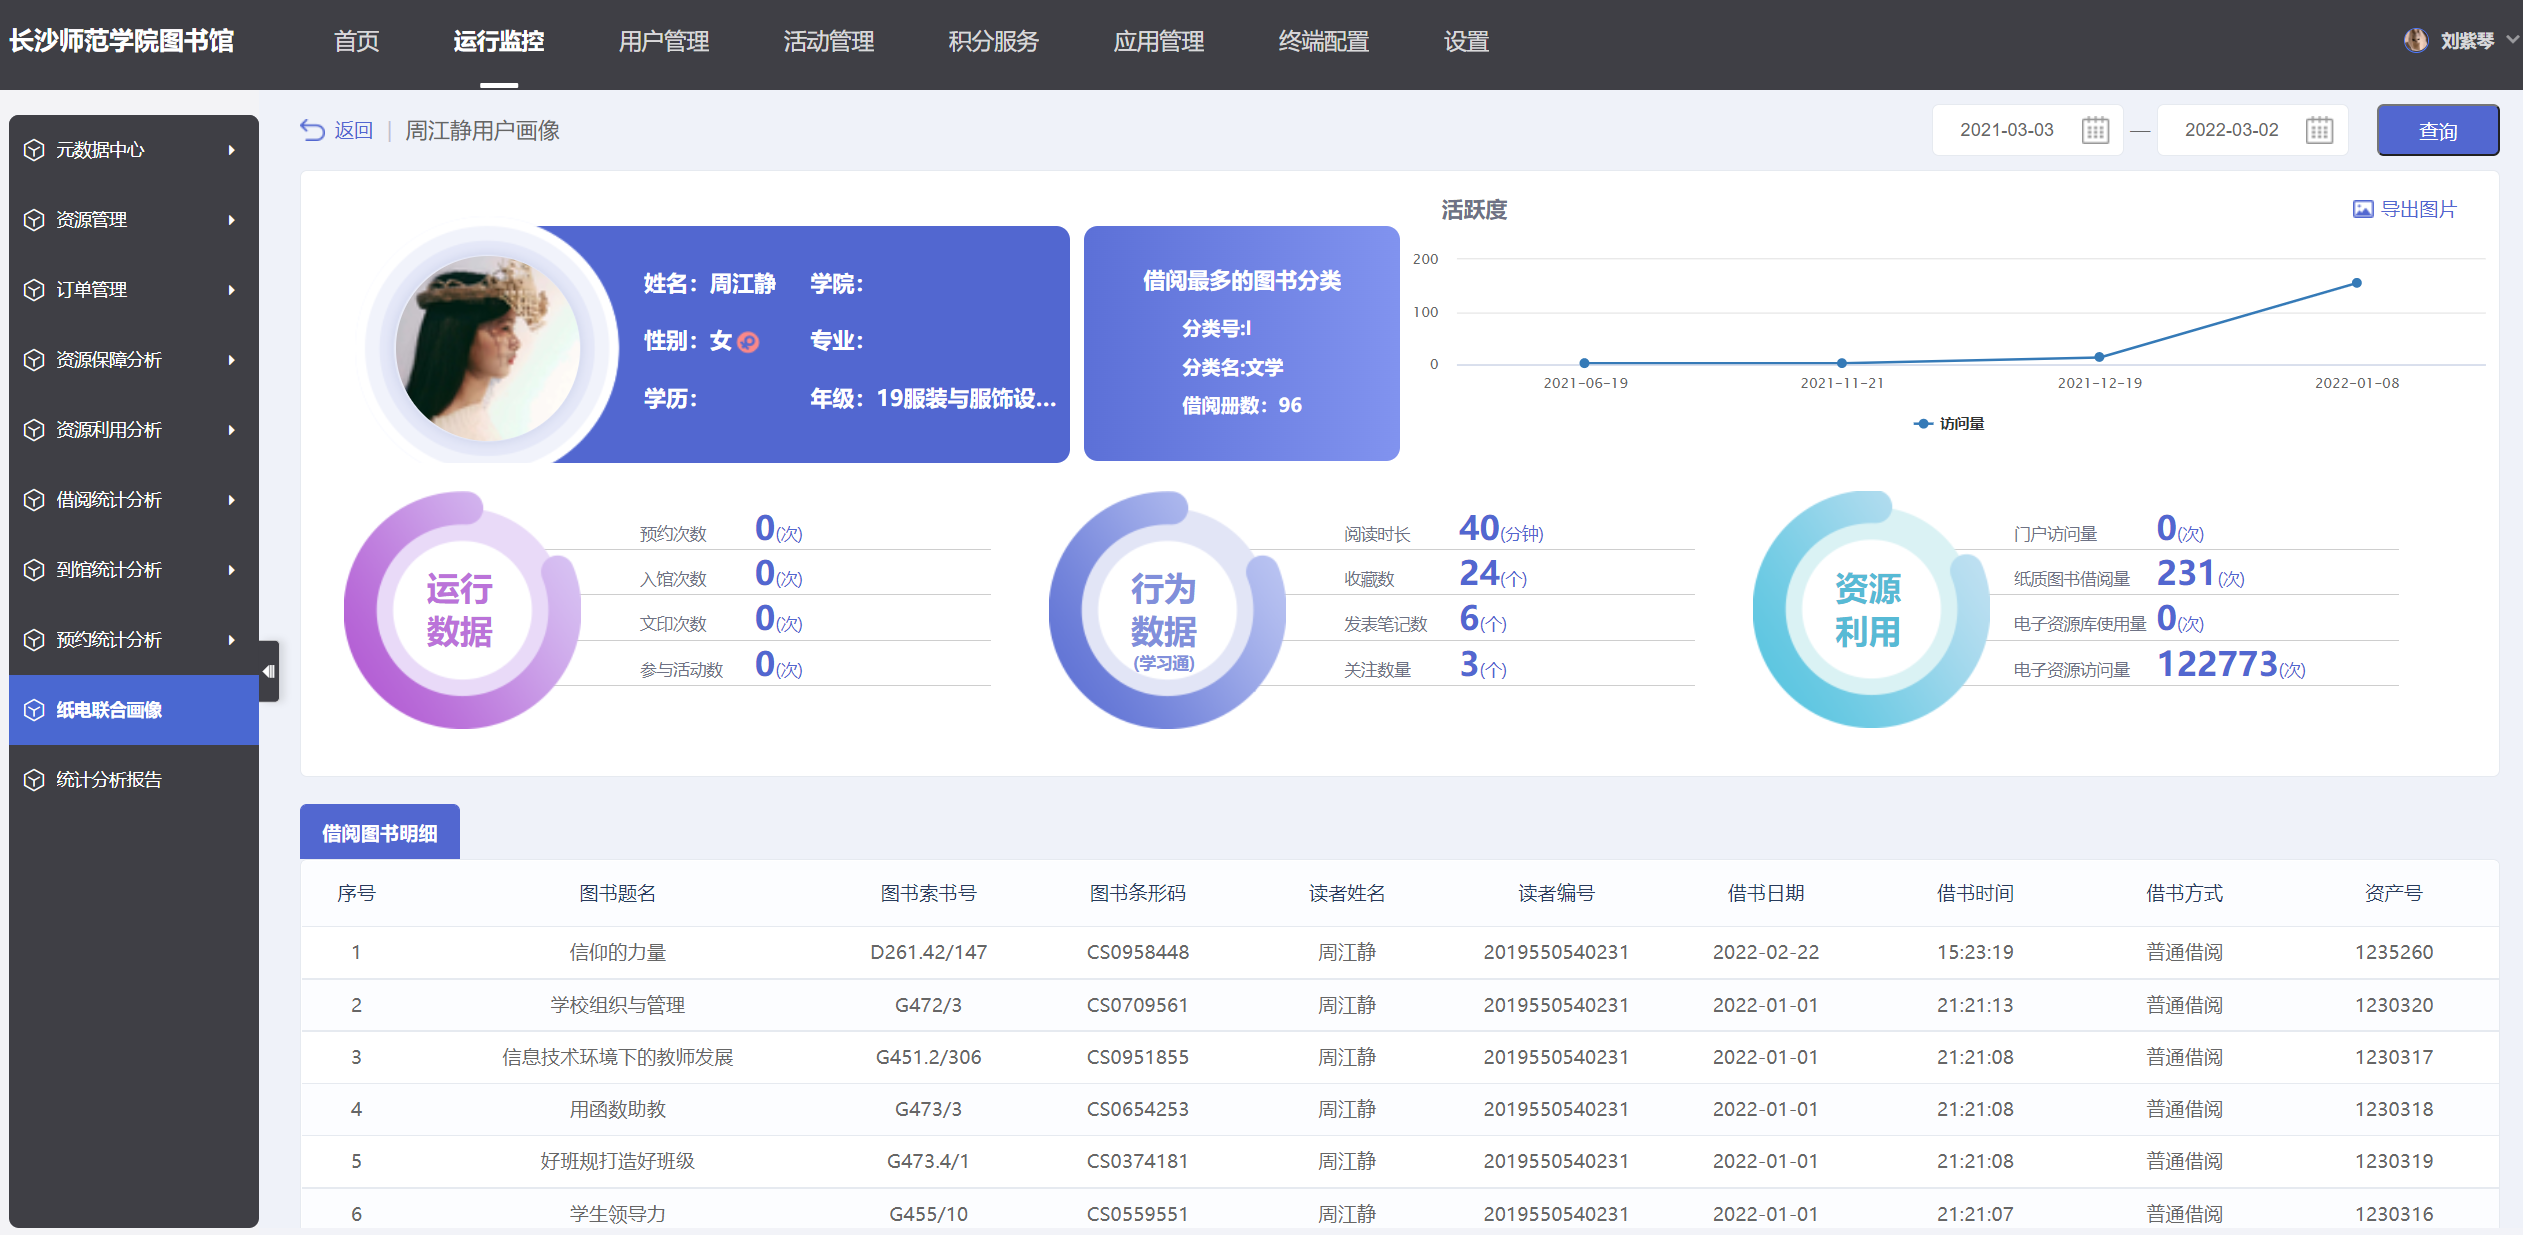This screenshot has width=2523, height=1235.
Task: Click the cube icon next to 元数据中心
Action: click(x=34, y=150)
